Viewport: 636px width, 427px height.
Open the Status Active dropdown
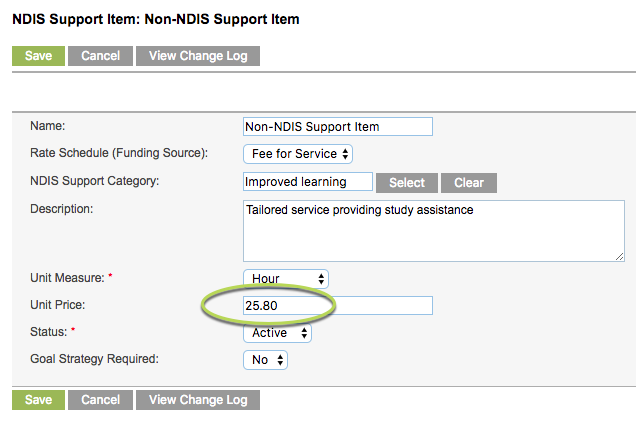[x=277, y=333]
